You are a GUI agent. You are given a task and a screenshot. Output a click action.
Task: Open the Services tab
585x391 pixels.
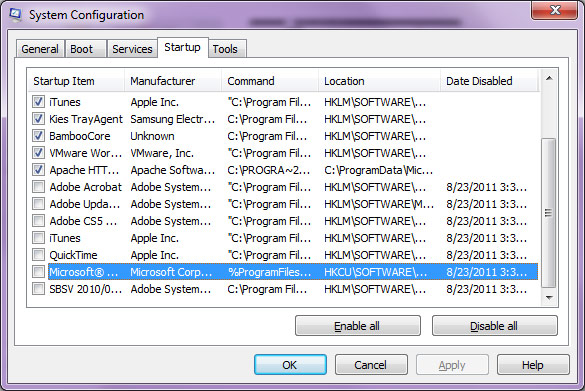coord(132,49)
